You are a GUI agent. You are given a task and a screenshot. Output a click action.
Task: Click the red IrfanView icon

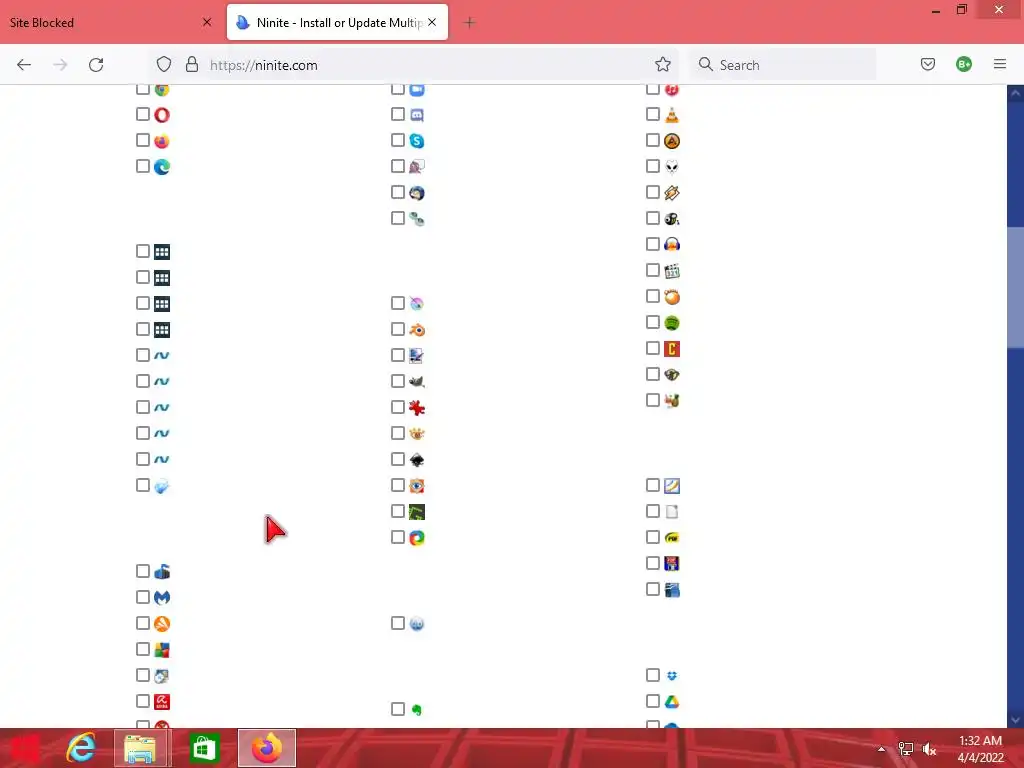[x=417, y=408]
